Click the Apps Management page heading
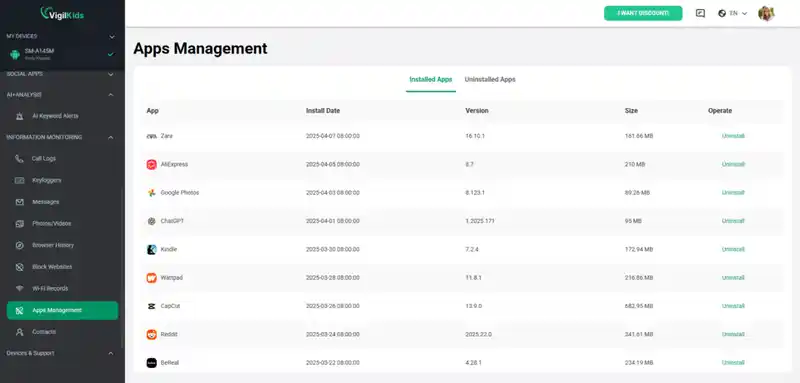Viewport: 800px width, 383px height. pyautogui.click(x=200, y=48)
